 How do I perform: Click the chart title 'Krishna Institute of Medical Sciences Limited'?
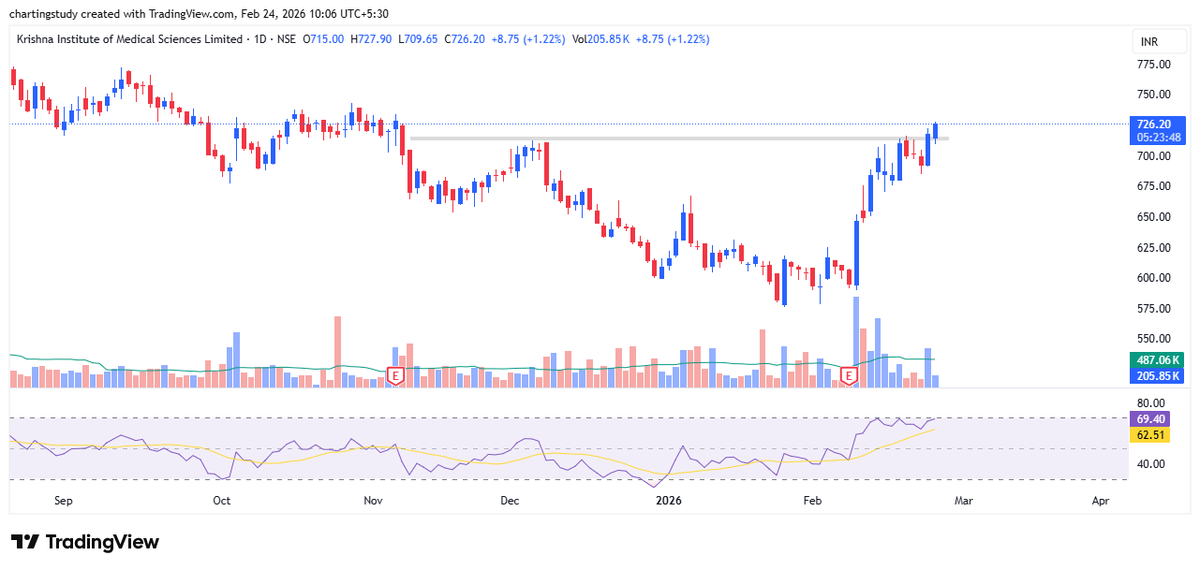coord(130,39)
